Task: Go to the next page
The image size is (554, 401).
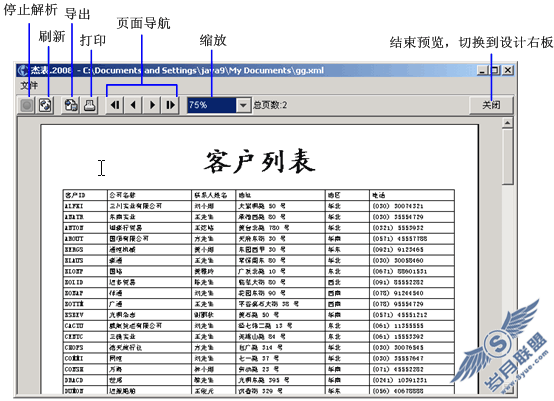Action: [x=152, y=105]
